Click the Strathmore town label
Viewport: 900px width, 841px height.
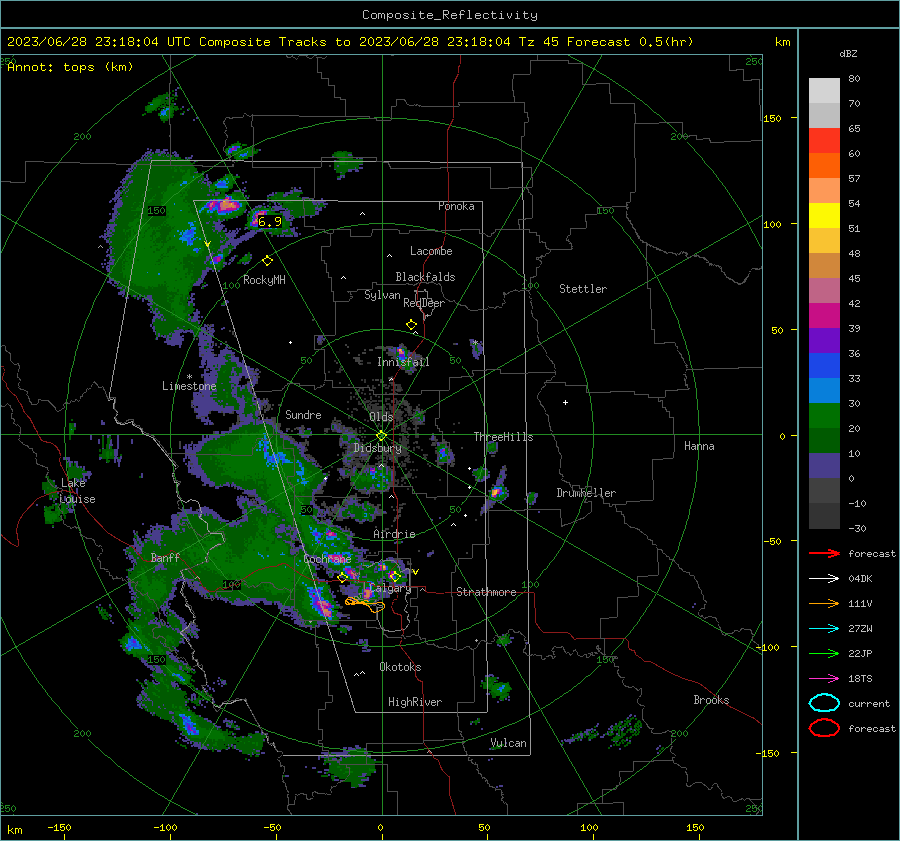point(486,592)
